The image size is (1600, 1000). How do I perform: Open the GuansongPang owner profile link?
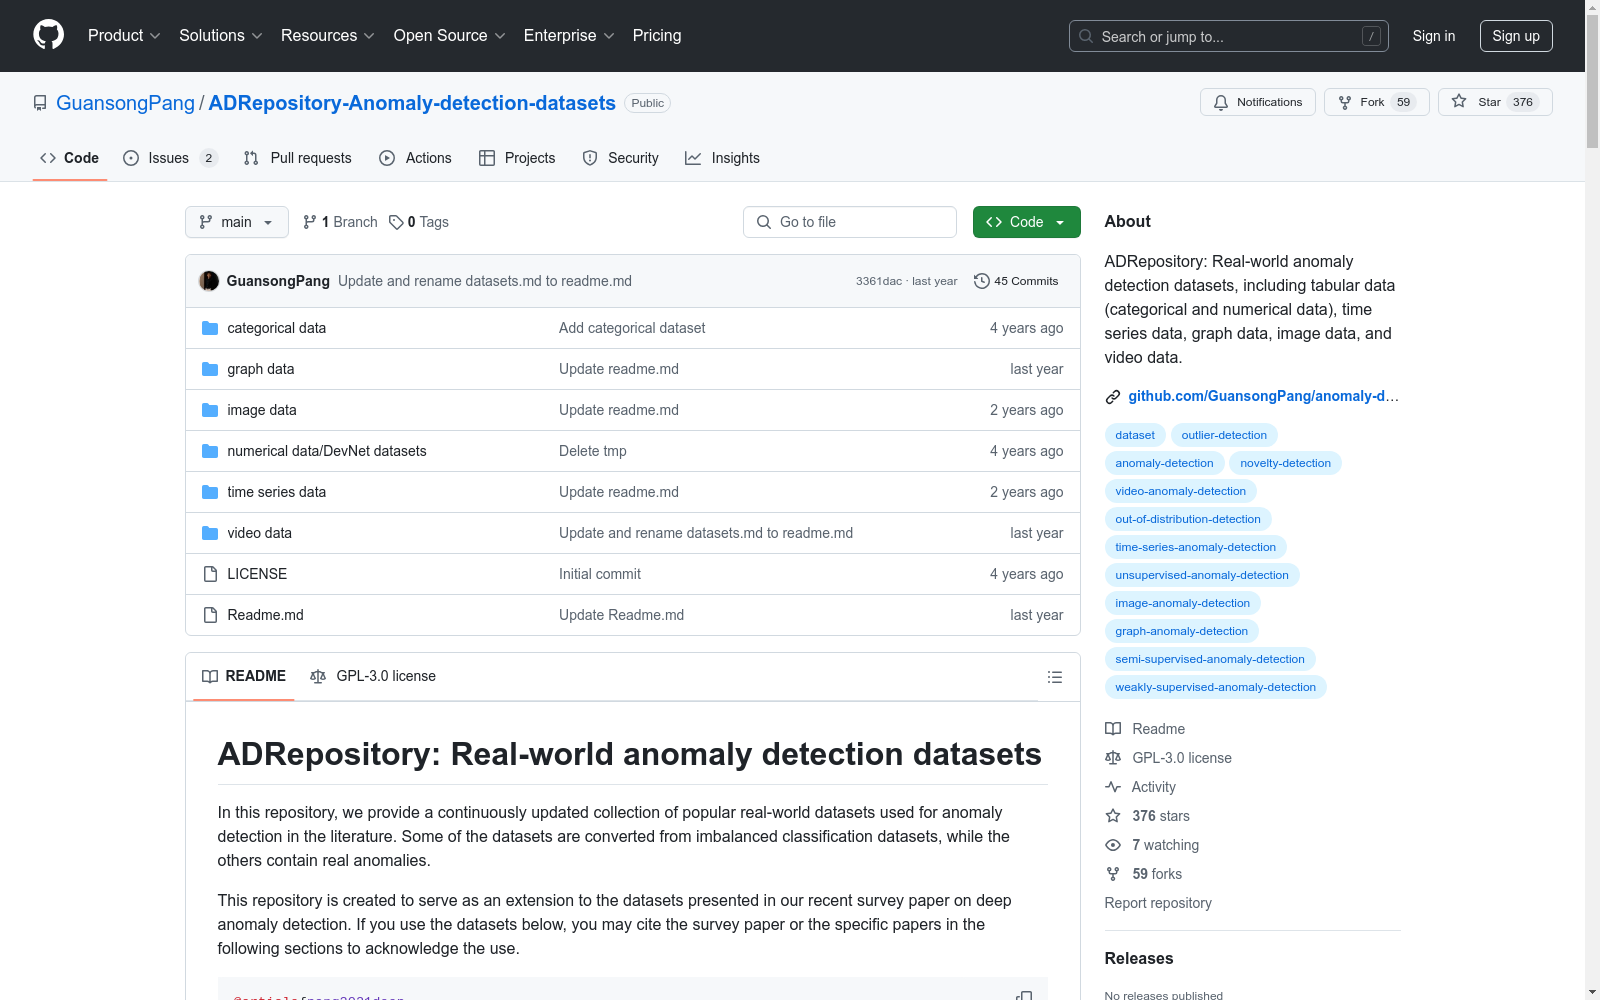coord(126,103)
